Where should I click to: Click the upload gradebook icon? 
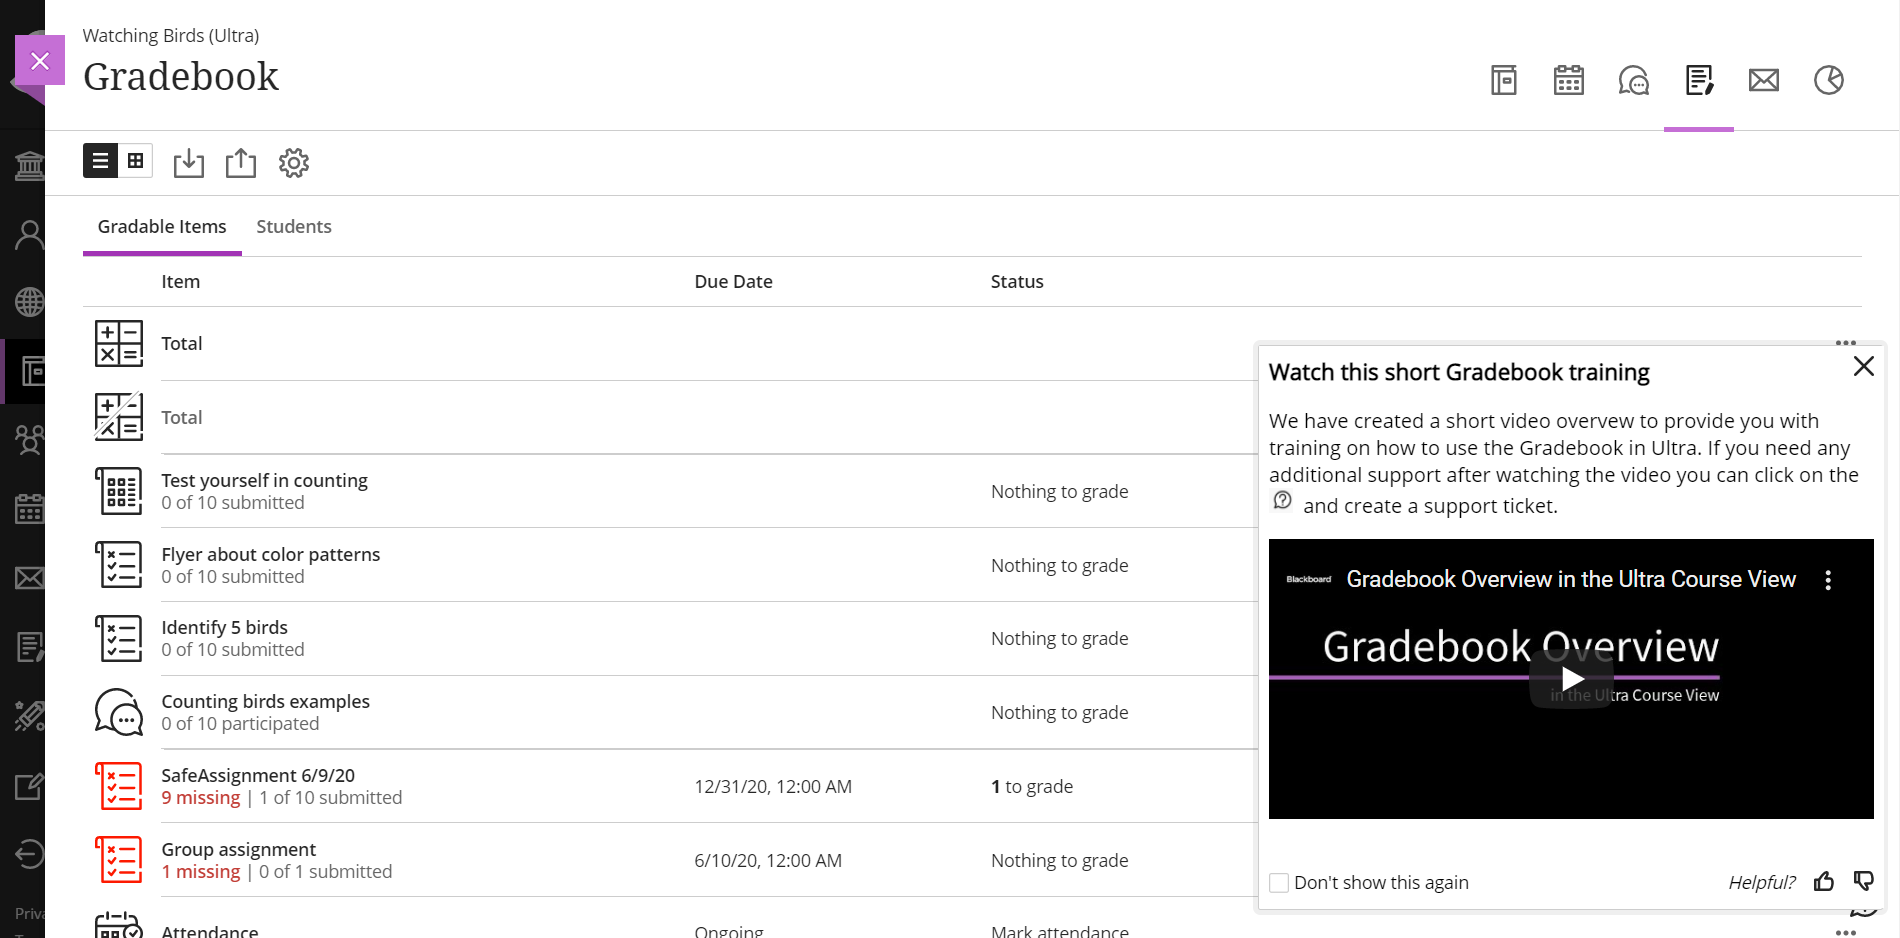click(x=240, y=163)
